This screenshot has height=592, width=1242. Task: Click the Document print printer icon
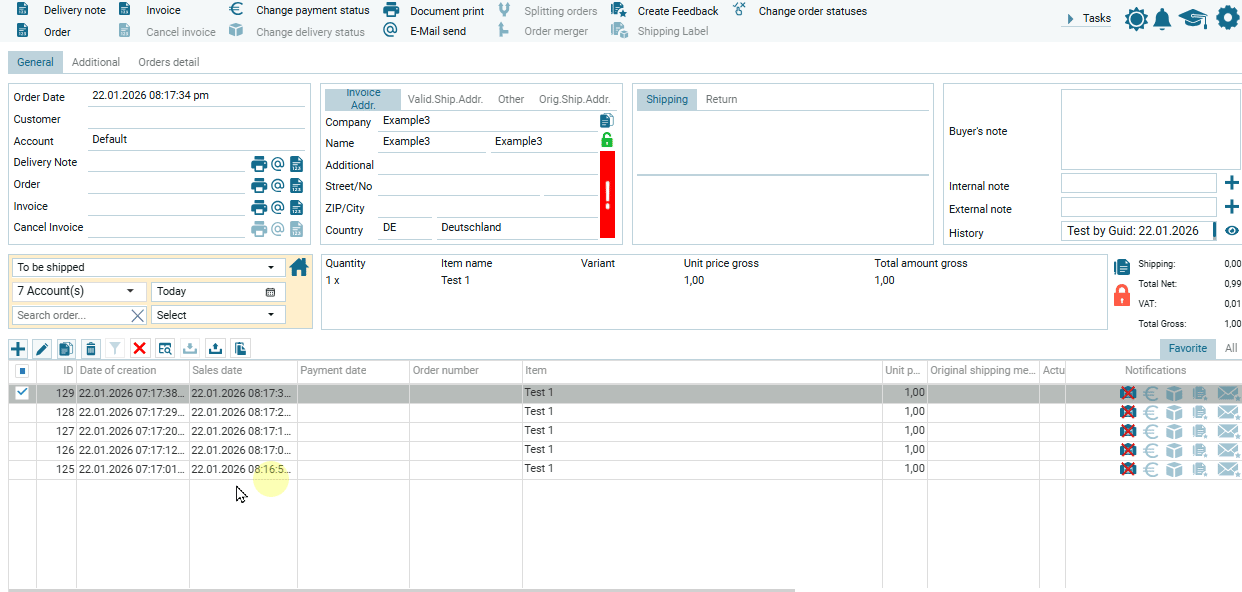tap(392, 10)
